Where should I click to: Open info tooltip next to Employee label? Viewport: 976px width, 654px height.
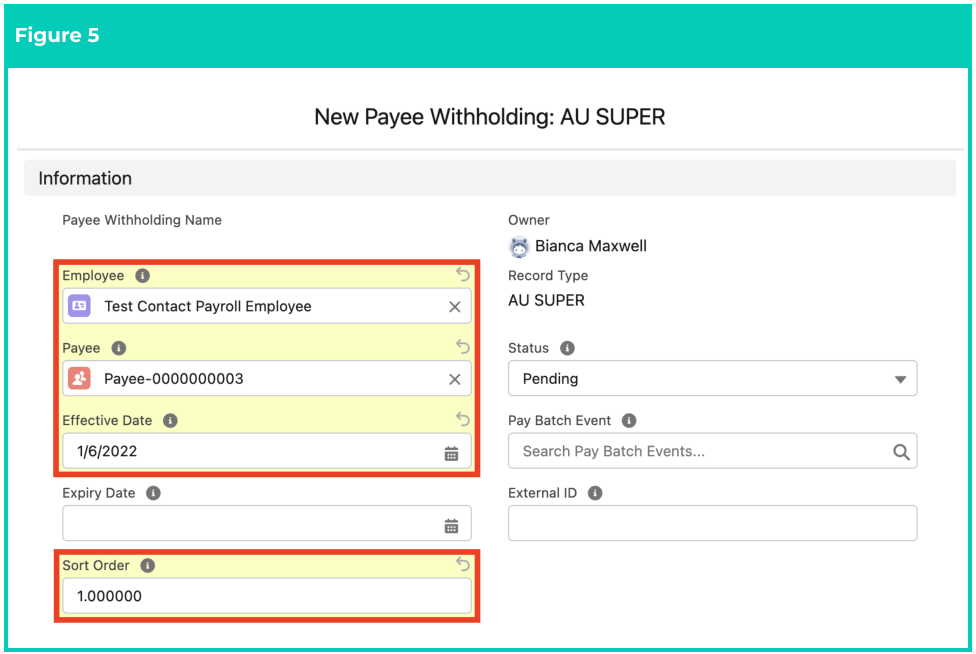coord(143,276)
